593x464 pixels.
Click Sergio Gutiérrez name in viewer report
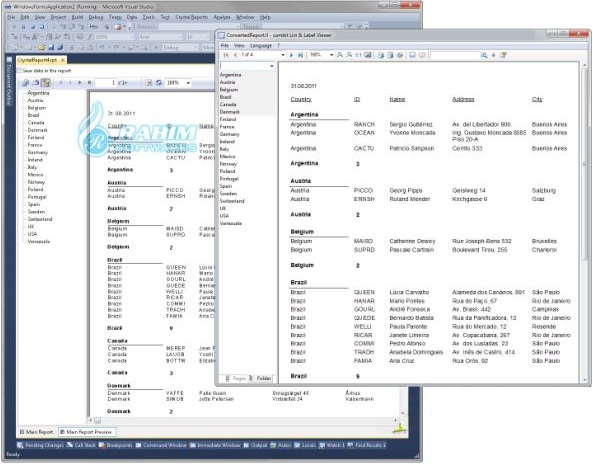411,124
